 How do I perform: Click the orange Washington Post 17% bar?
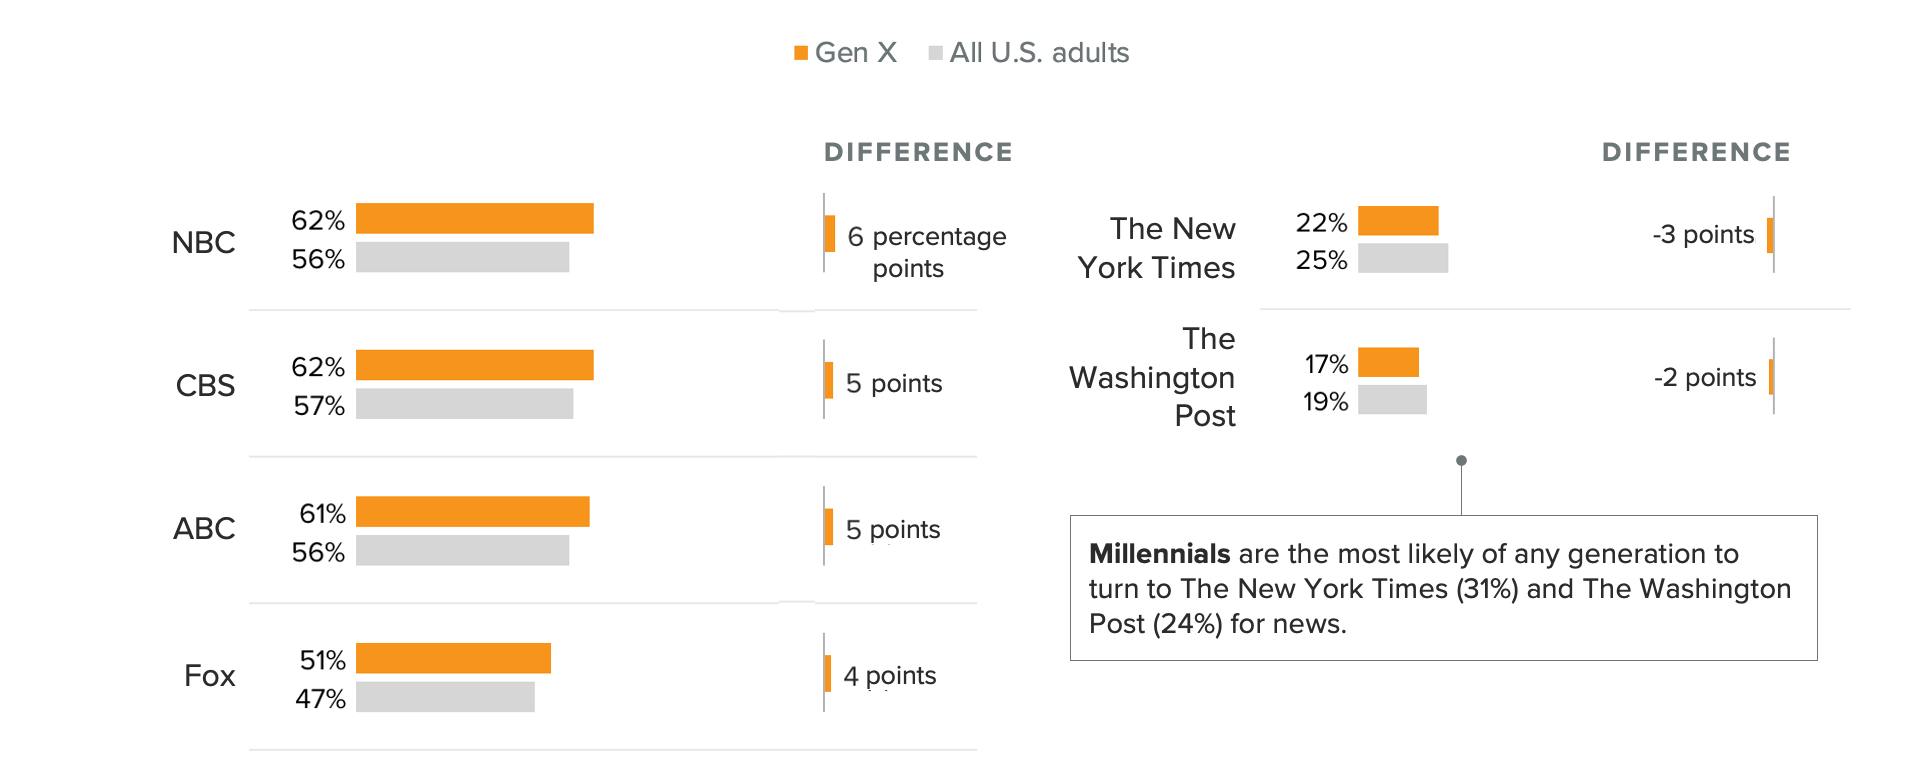(x=1389, y=362)
